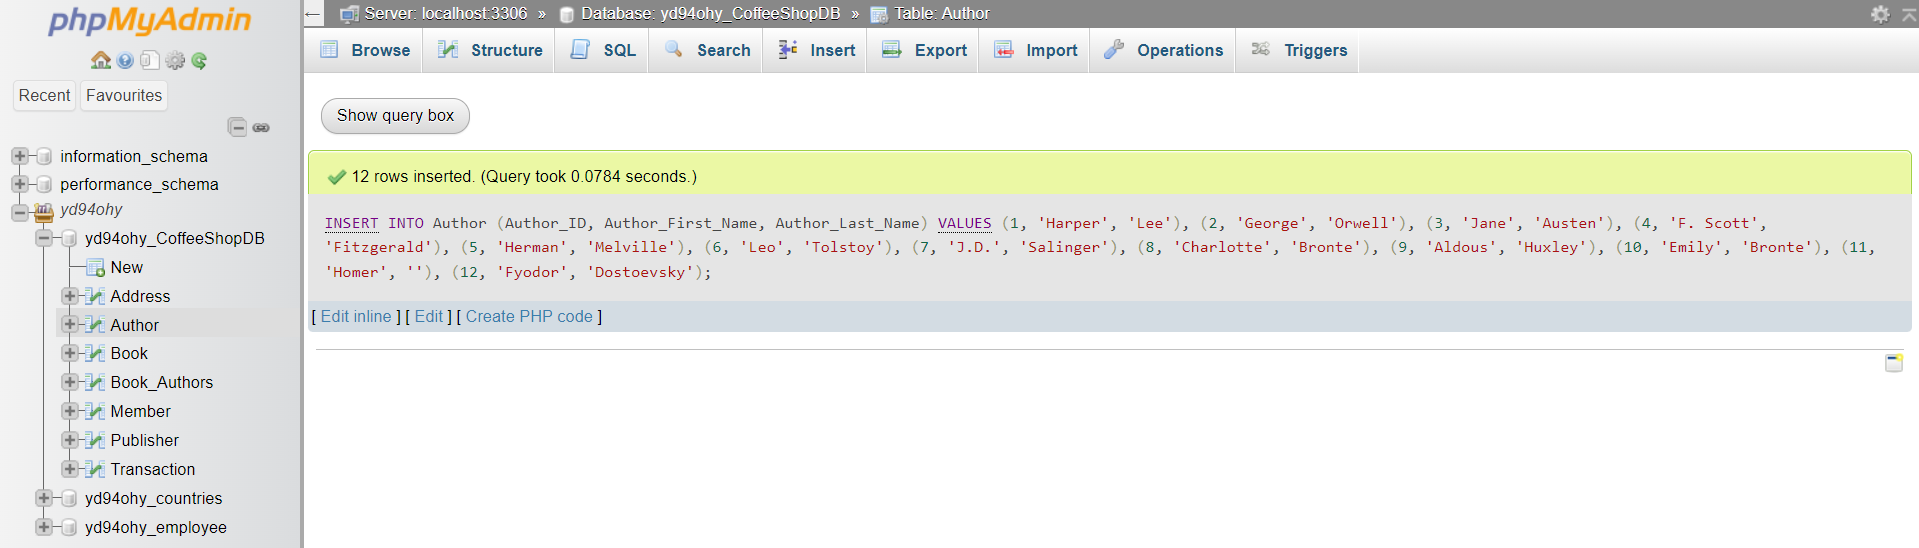Select the information_schema database
The image size is (1919, 548).
134,156
